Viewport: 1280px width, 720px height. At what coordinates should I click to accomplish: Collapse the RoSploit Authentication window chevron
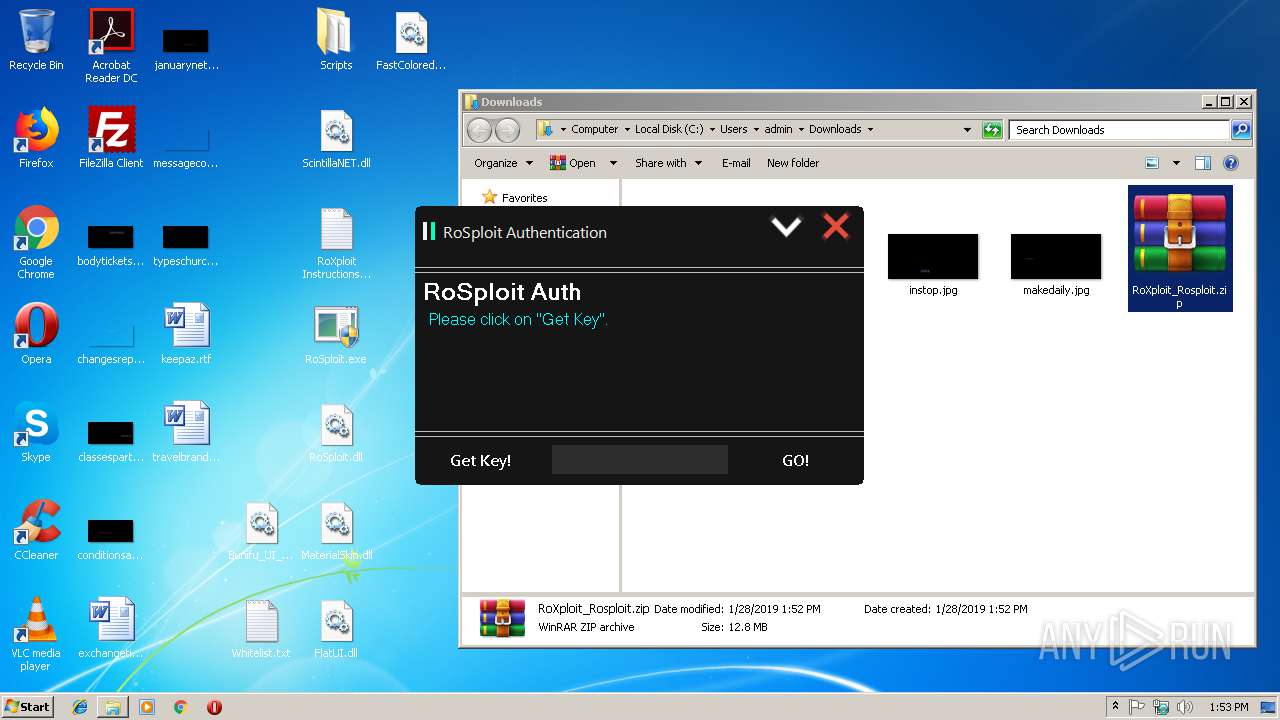coord(786,227)
